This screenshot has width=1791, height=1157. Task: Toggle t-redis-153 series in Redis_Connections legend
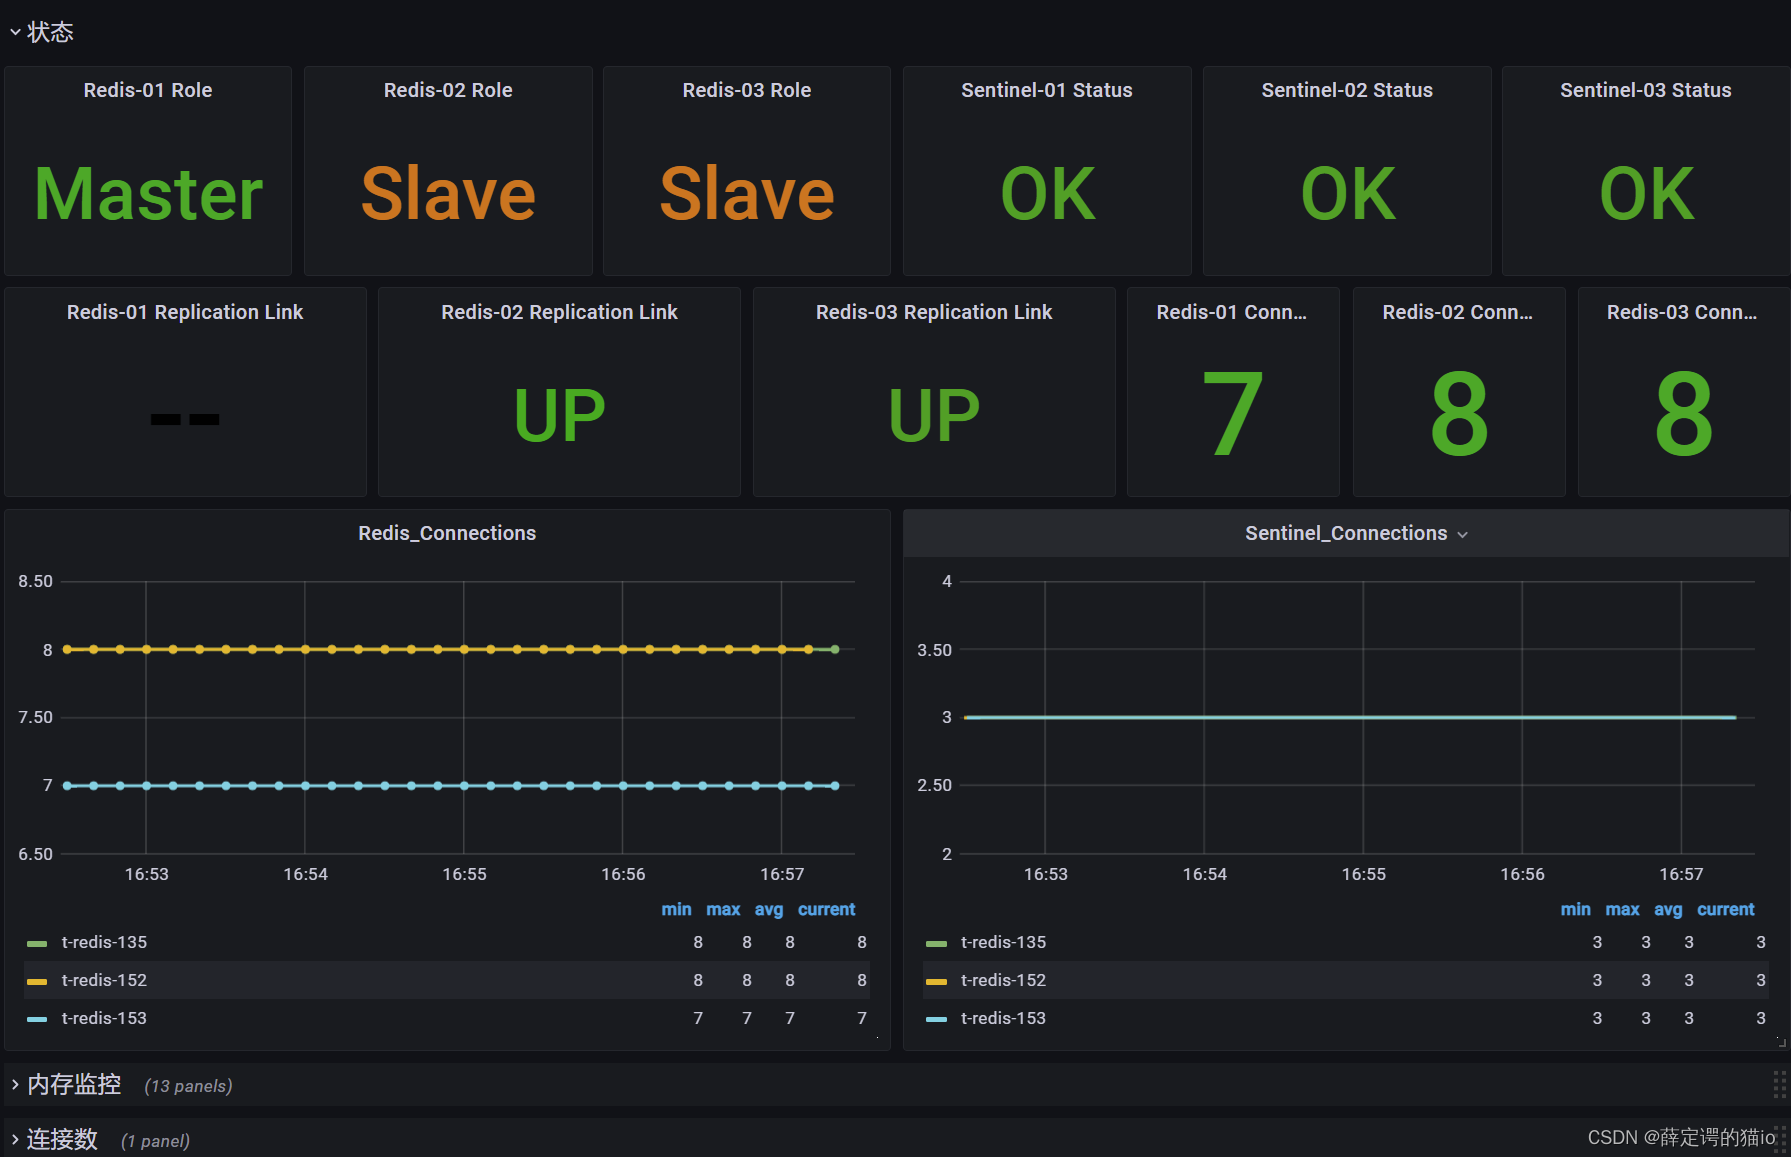coord(104,1018)
